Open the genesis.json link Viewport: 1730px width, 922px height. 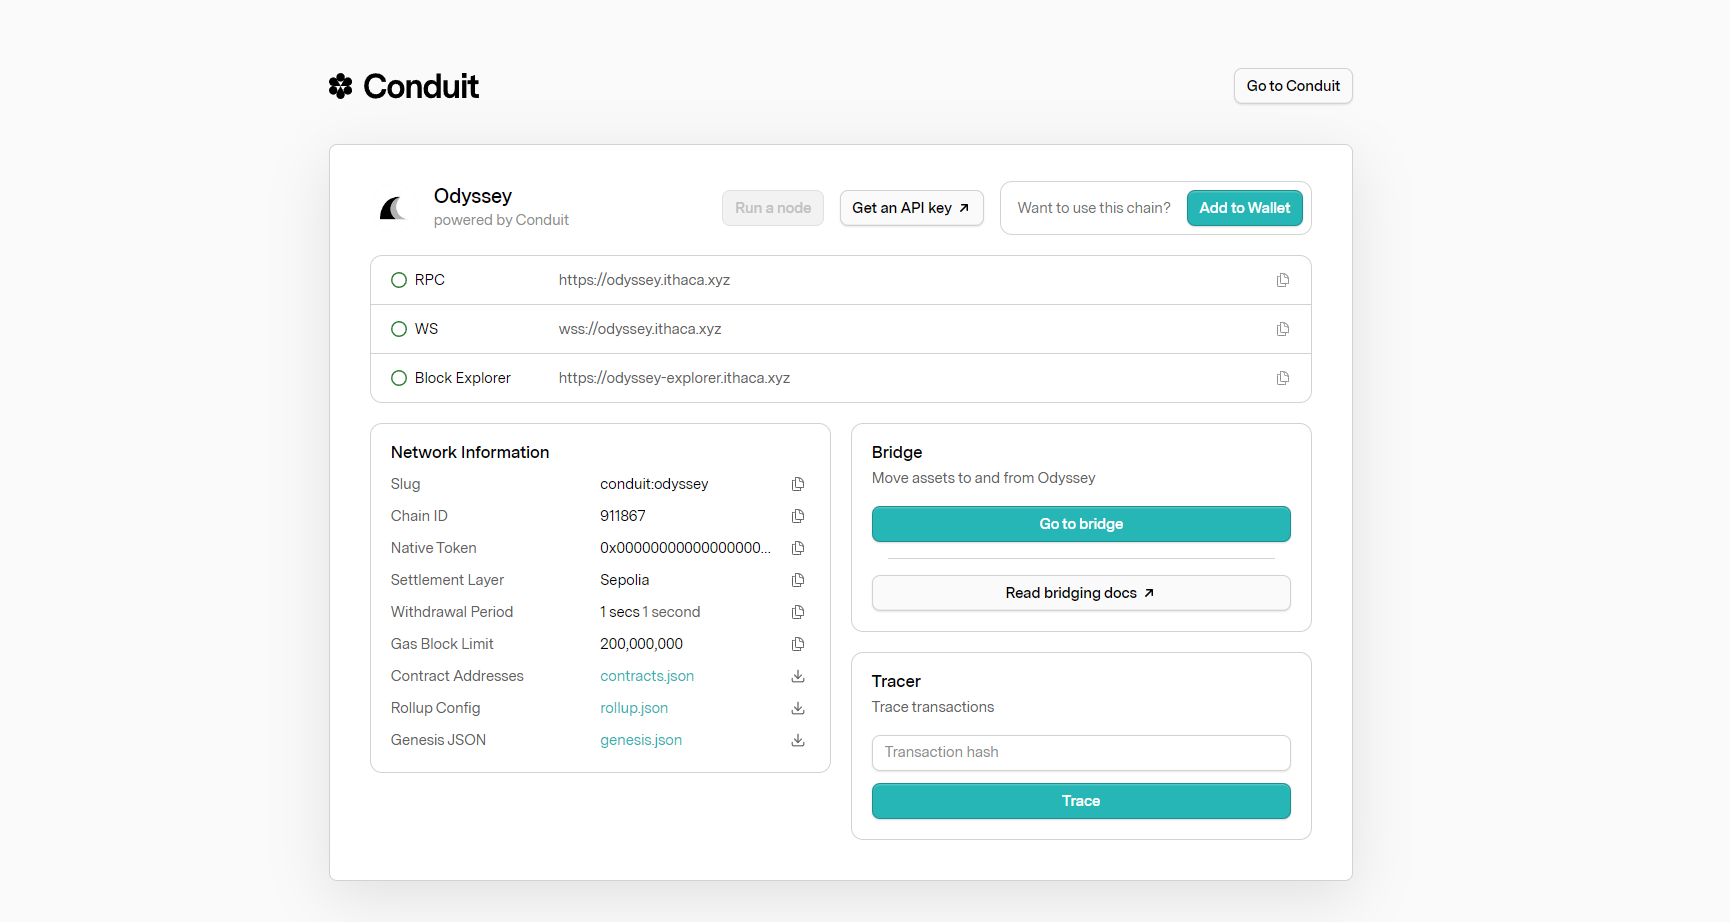(x=641, y=740)
